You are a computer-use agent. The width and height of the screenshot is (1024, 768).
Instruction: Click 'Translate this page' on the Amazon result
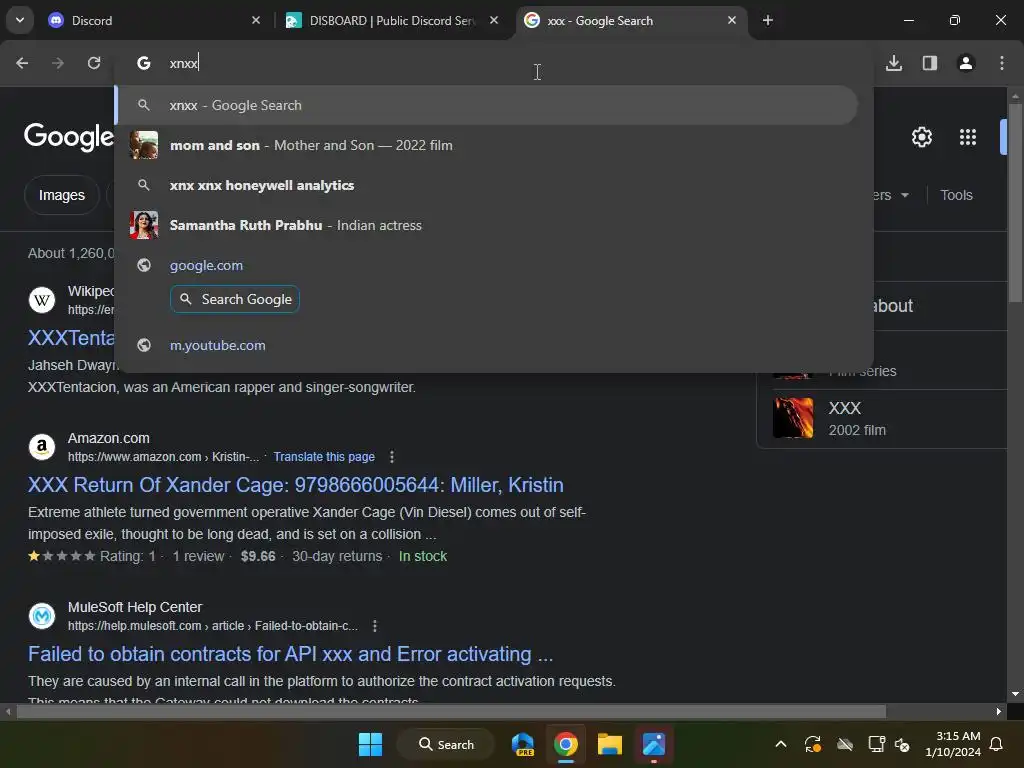pyautogui.click(x=324, y=456)
